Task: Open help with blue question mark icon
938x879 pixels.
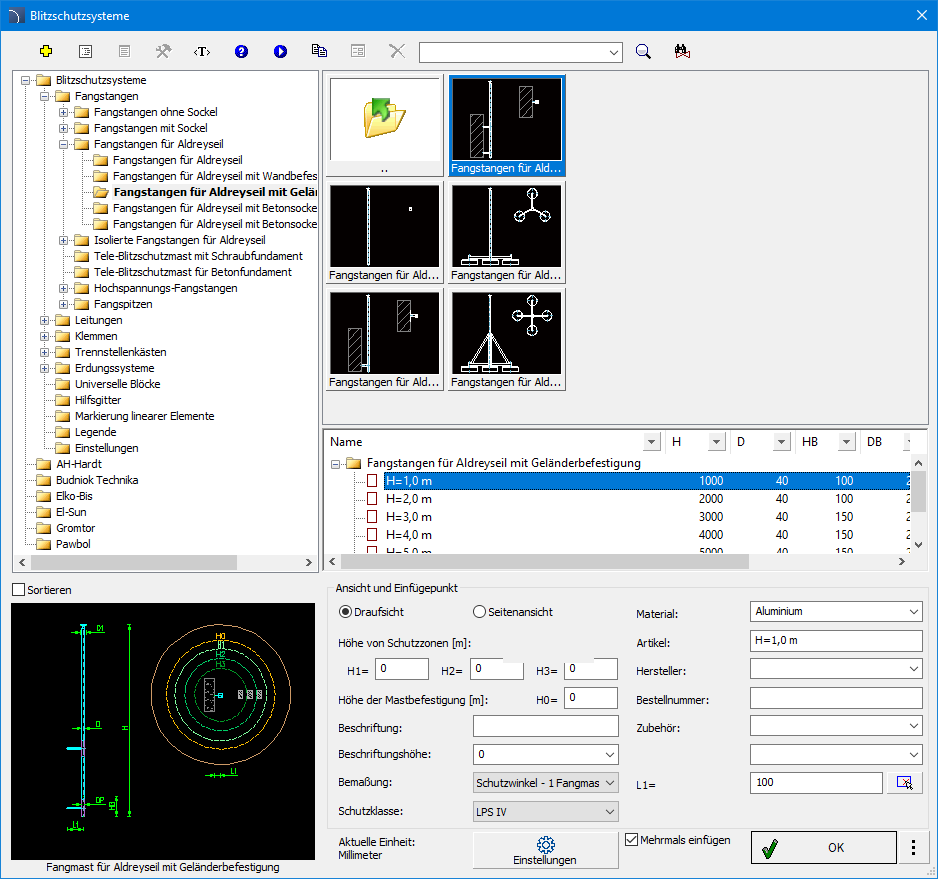Action: click(x=241, y=51)
